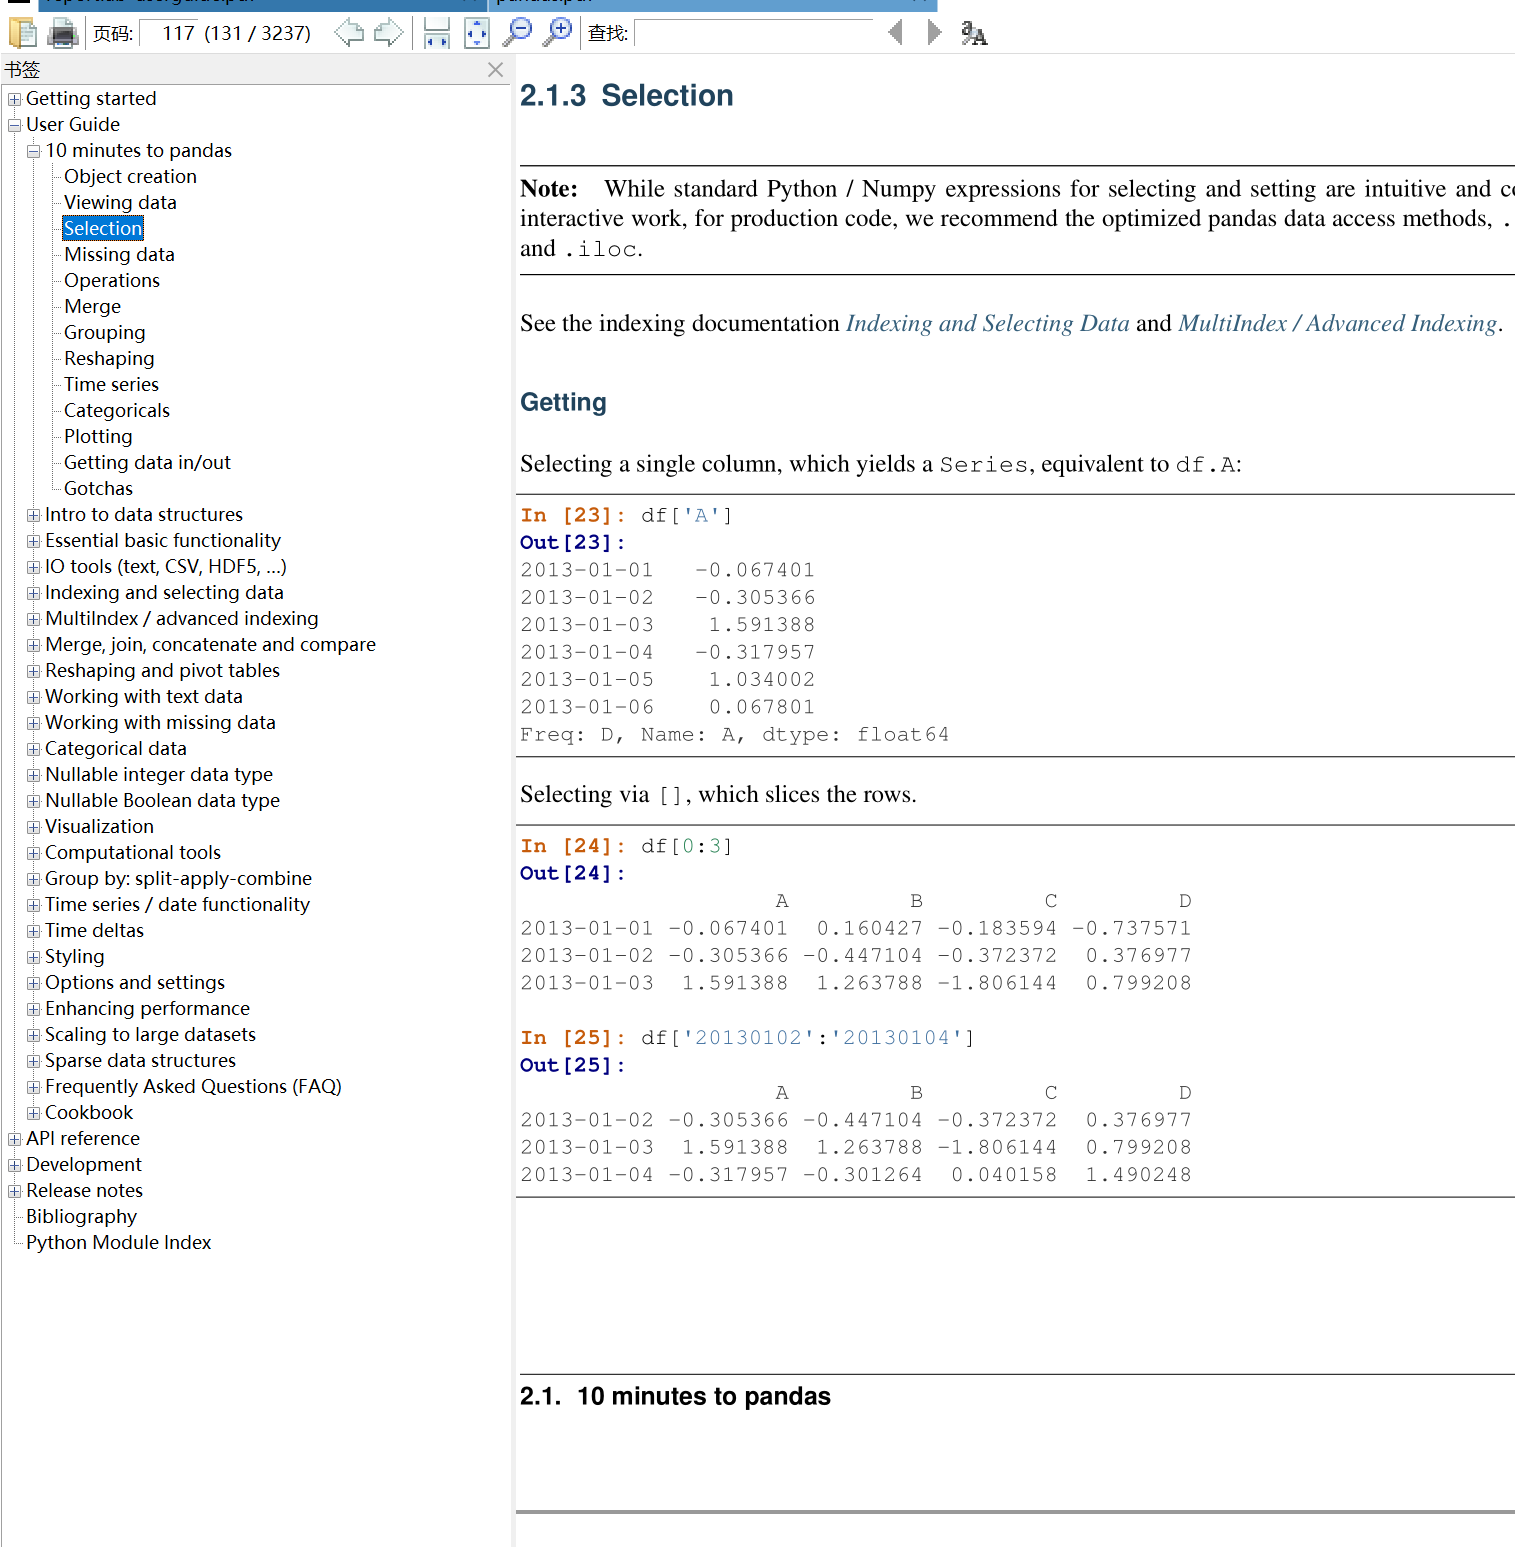Open the Time series bookmark under 10 minutes
This screenshot has width=1515, height=1547.
point(111,384)
